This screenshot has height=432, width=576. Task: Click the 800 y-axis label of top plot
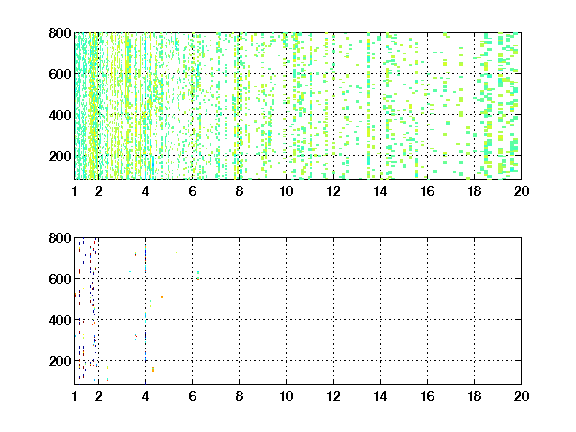pos(60,33)
